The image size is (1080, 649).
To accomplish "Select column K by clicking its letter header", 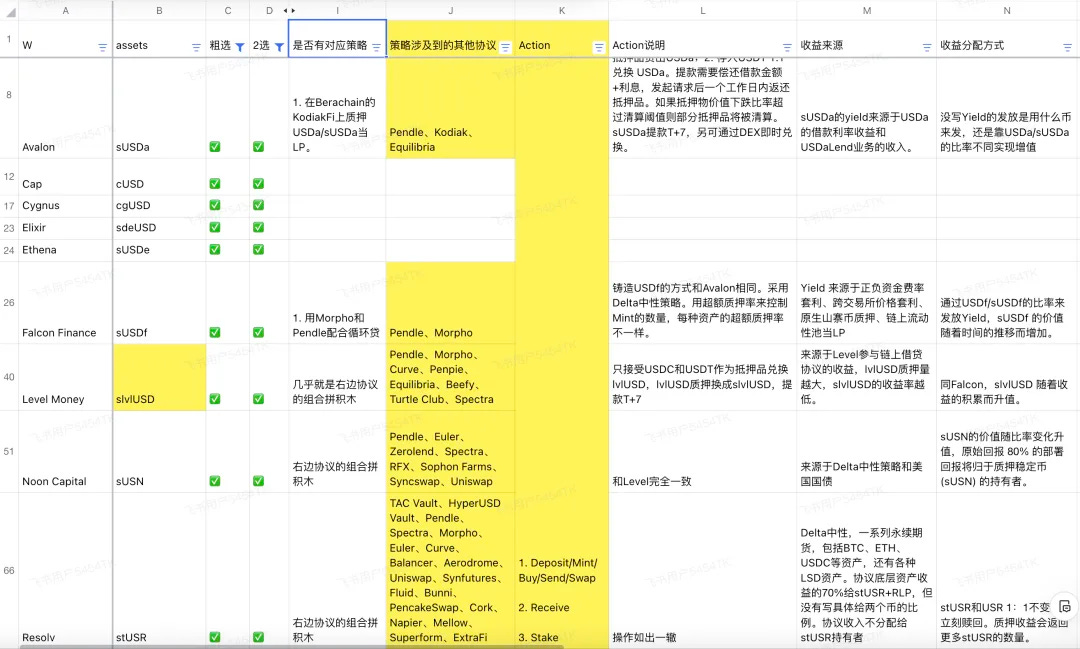I will tap(561, 9).
